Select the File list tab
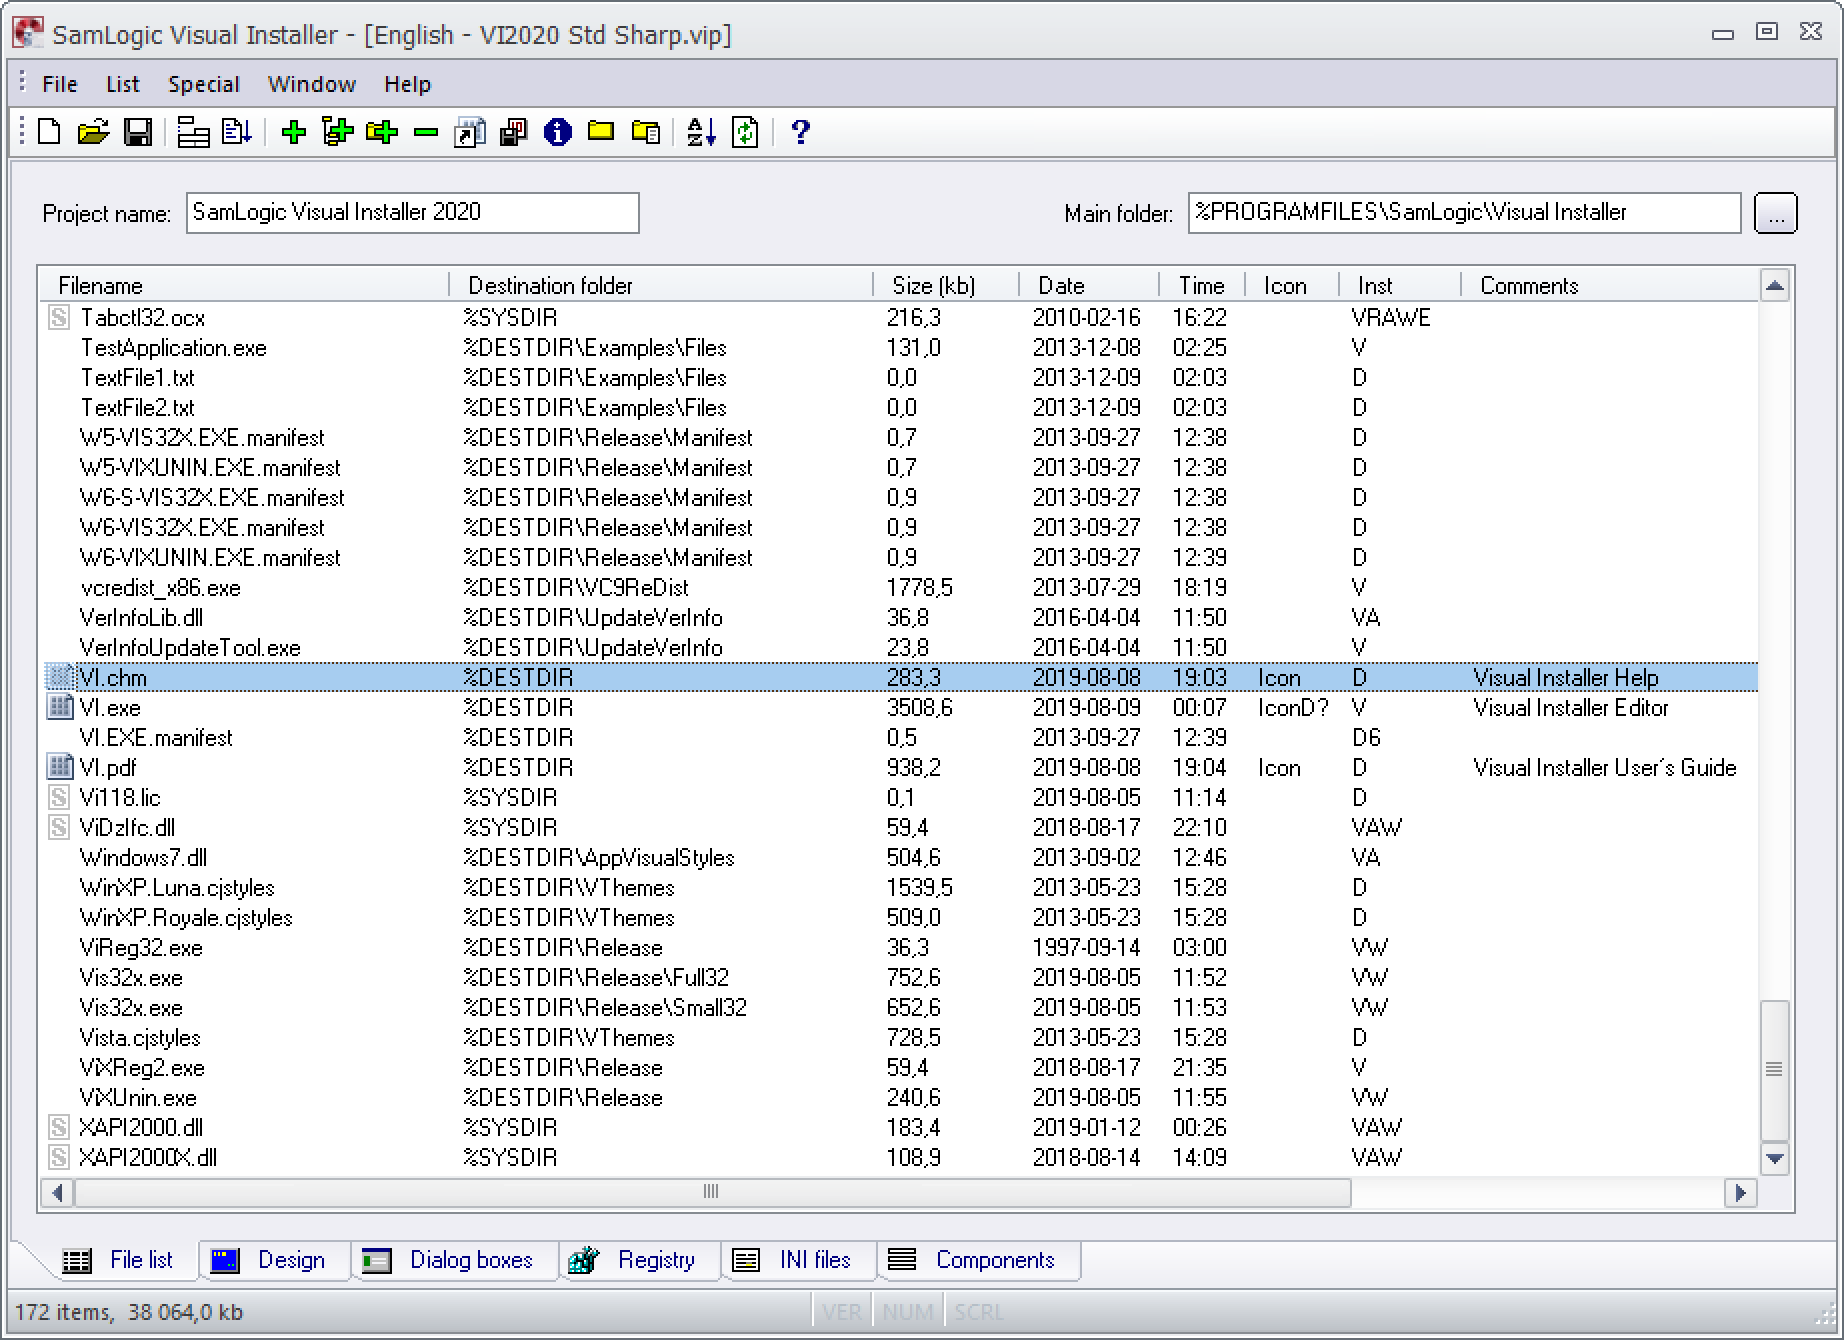This screenshot has height=1340, width=1844. [120, 1260]
